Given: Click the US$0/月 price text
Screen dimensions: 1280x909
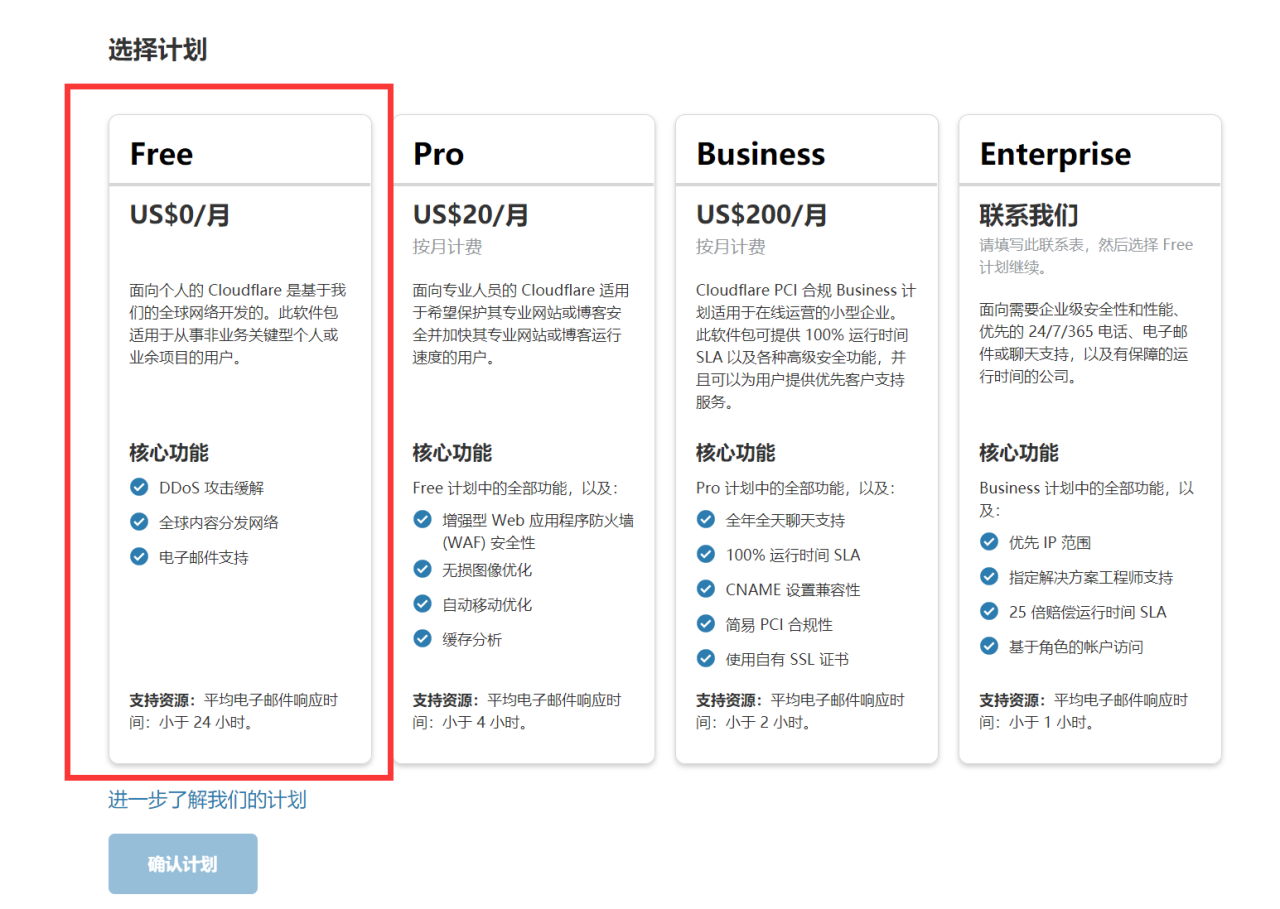Looking at the screenshot, I should click(x=180, y=215).
